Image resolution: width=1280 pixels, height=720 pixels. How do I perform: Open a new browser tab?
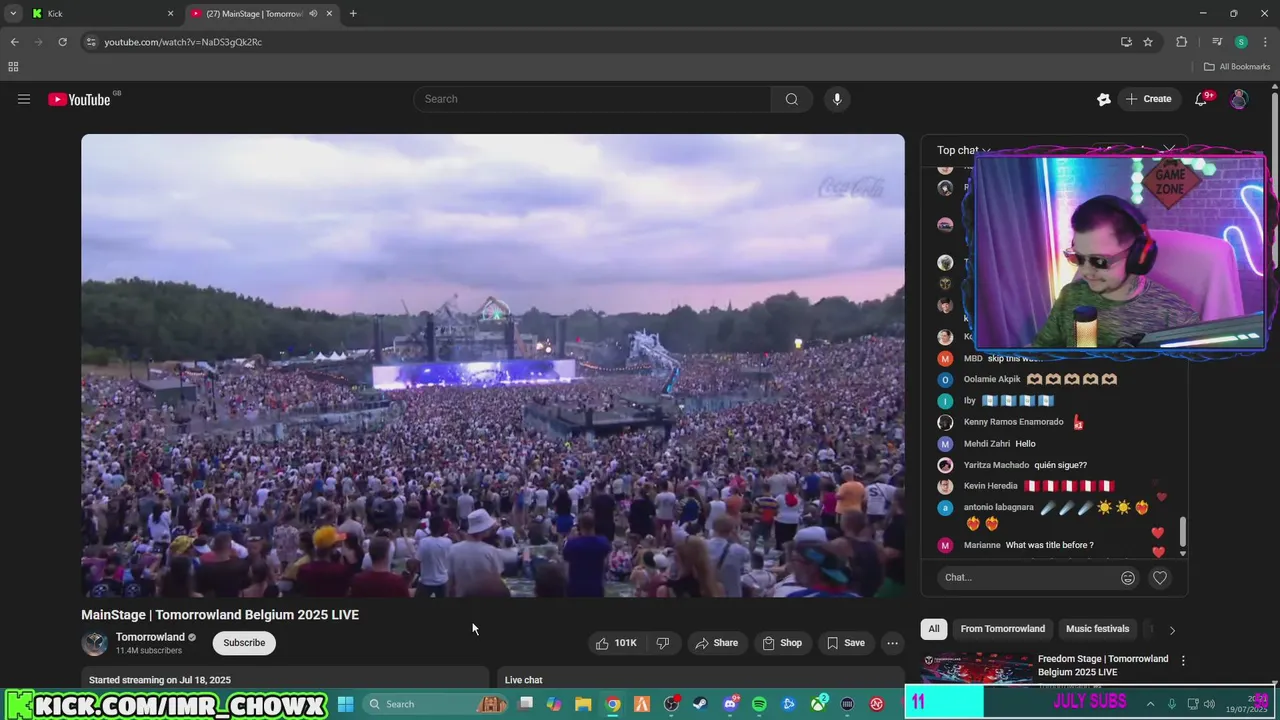coord(353,14)
